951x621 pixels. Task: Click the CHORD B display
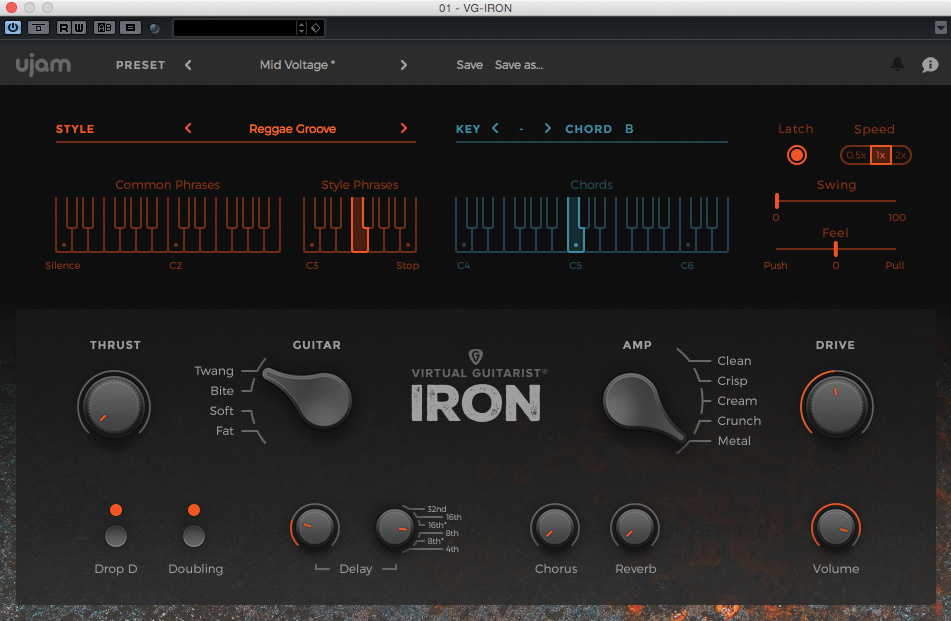pyautogui.click(x=599, y=129)
